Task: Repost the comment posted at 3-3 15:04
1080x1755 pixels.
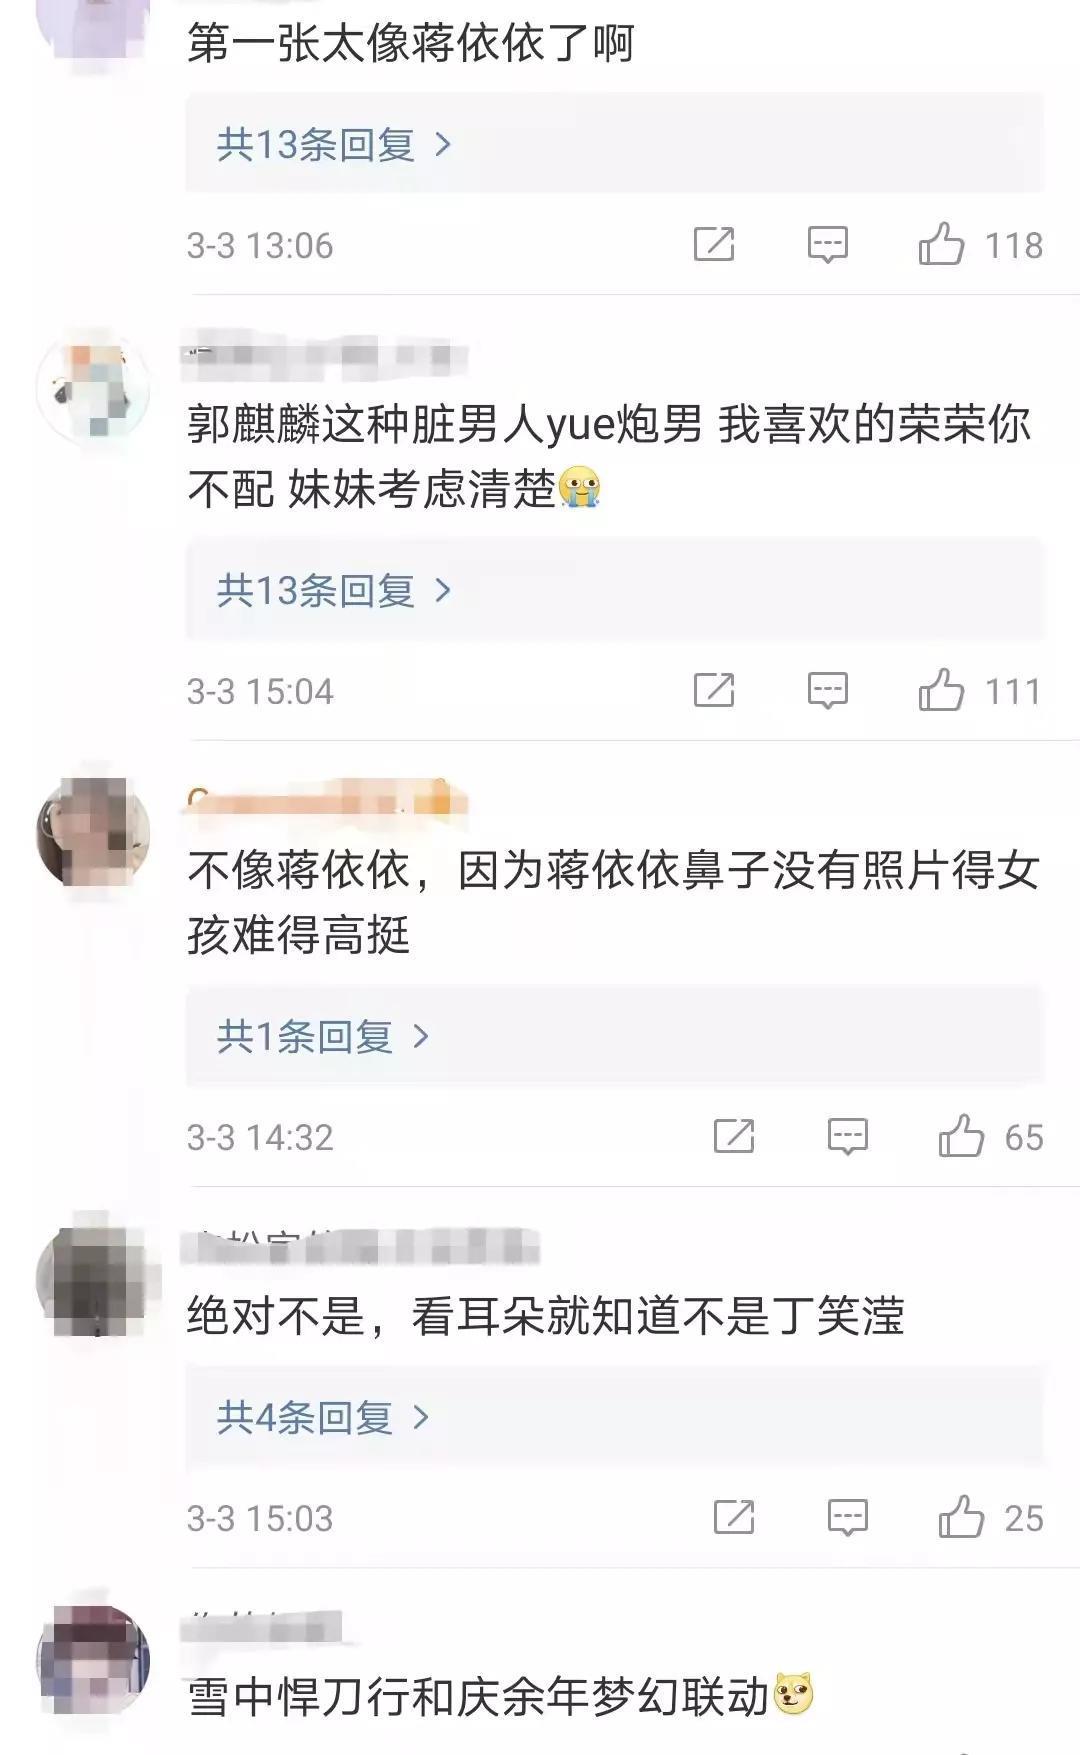Action: pos(714,690)
